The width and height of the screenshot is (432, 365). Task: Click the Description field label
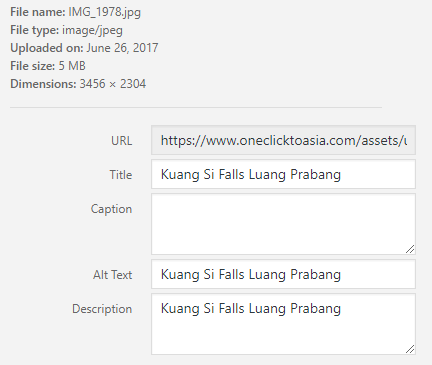102,309
